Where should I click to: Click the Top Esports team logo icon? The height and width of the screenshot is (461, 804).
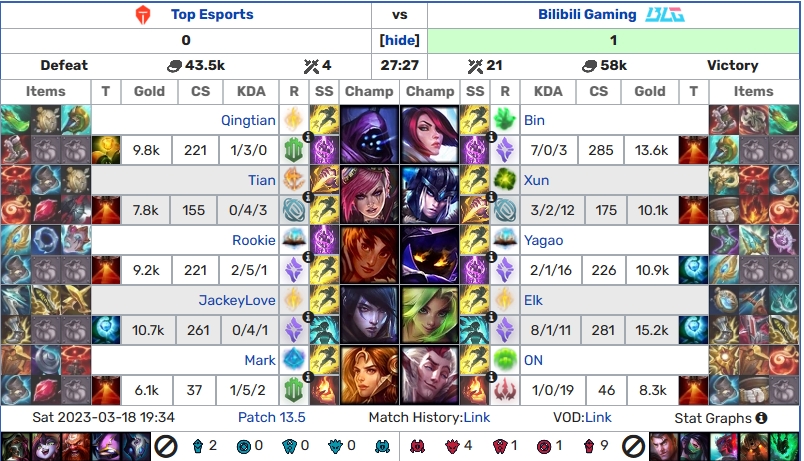coord(143,15)
